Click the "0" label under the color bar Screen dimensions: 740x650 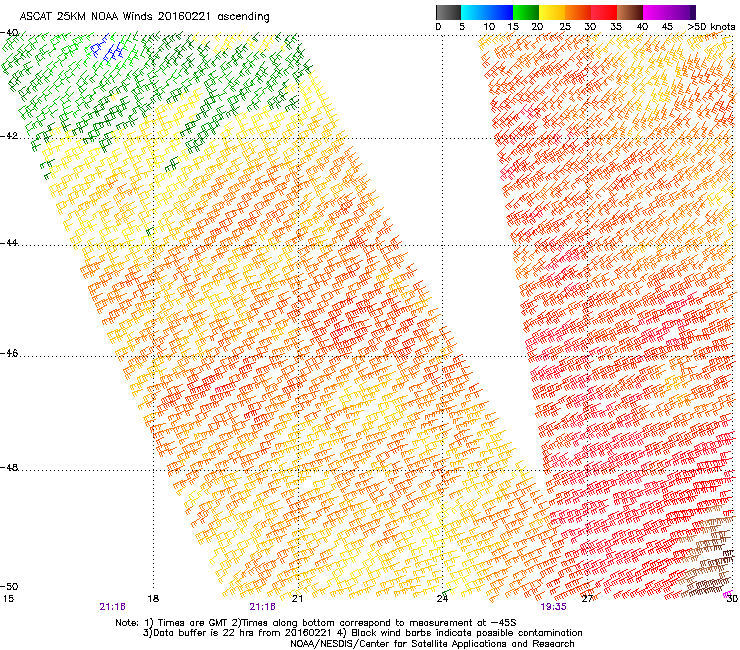(438, 27)
